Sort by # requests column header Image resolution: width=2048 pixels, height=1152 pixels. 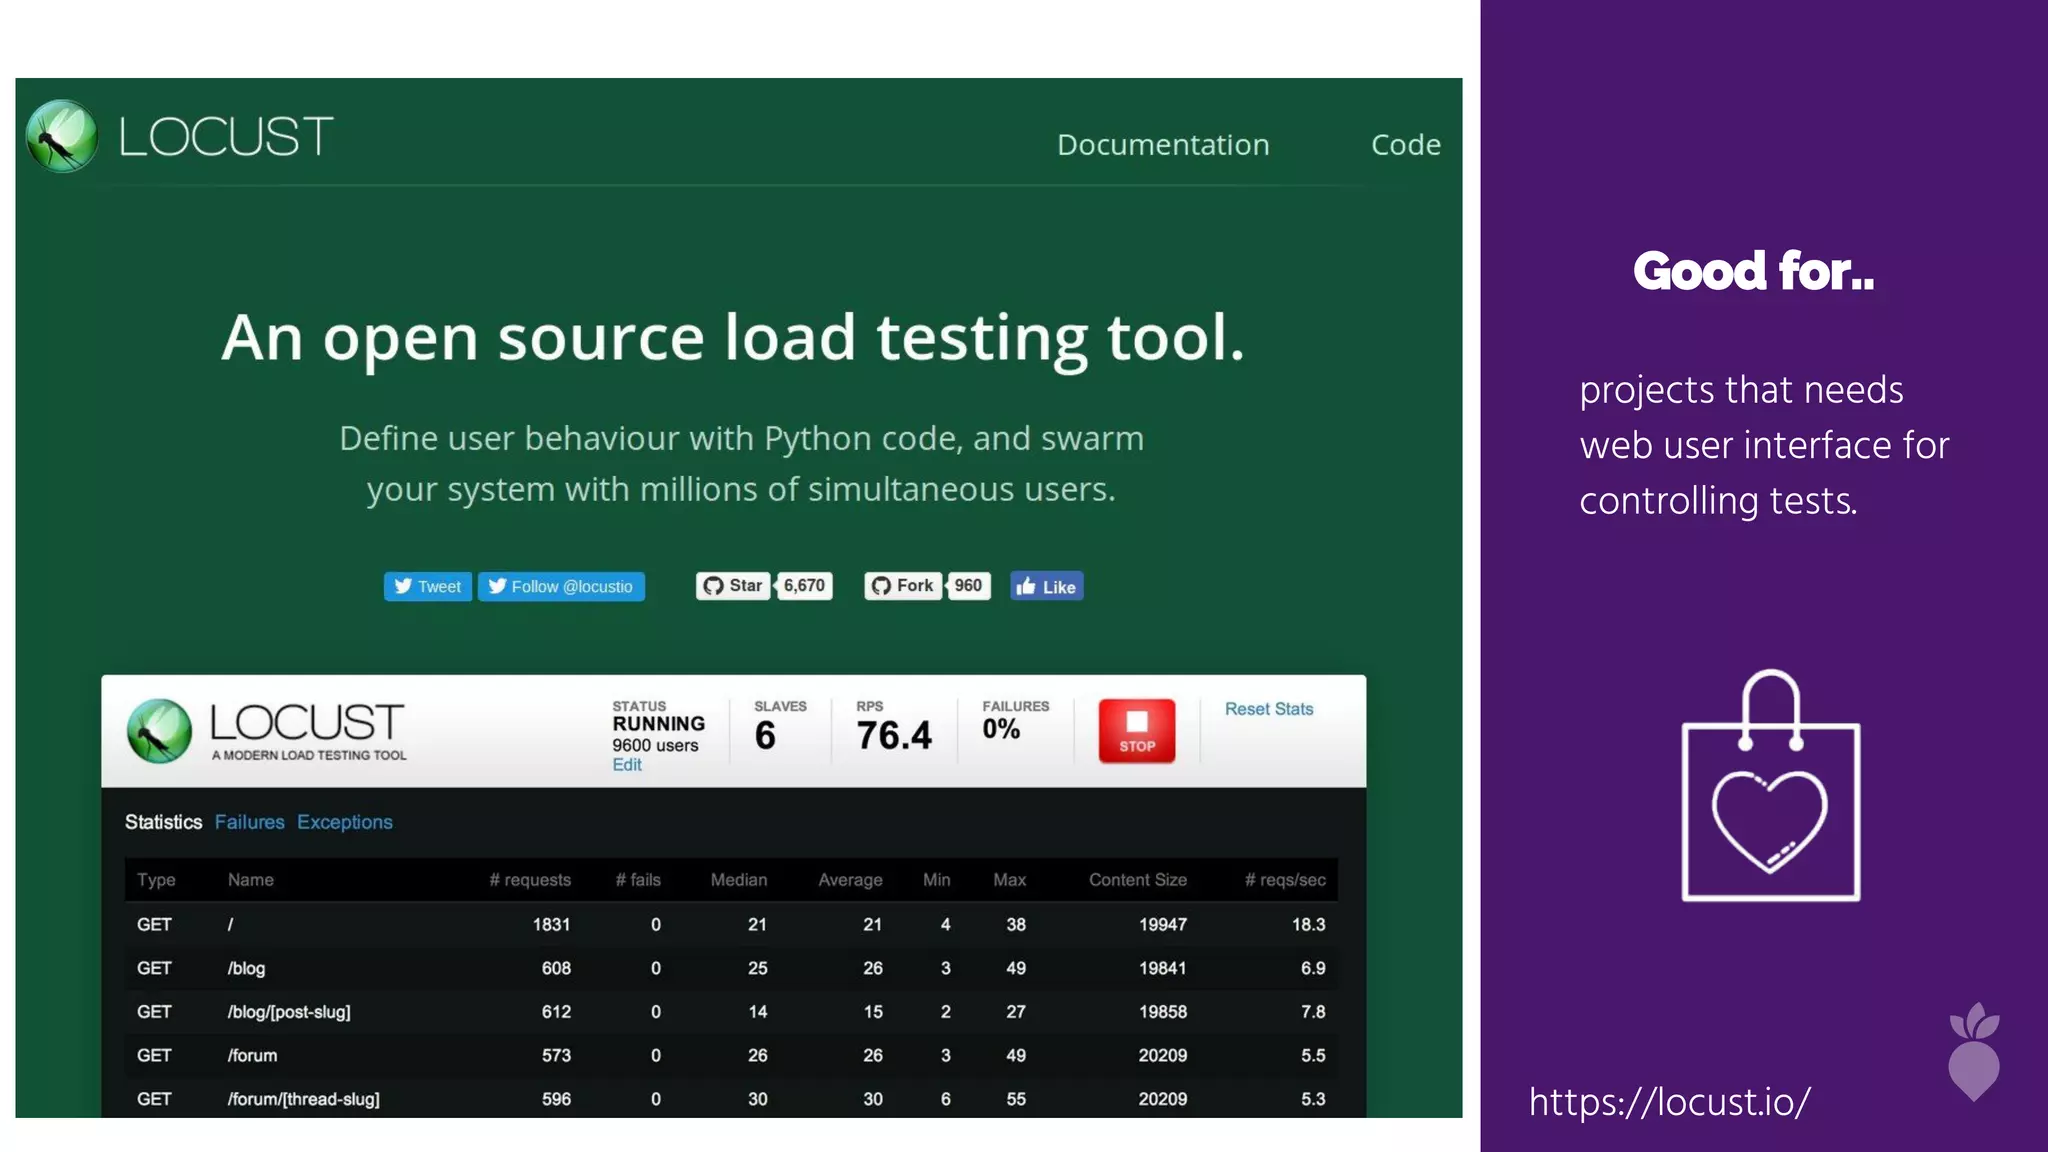point(530,880)
